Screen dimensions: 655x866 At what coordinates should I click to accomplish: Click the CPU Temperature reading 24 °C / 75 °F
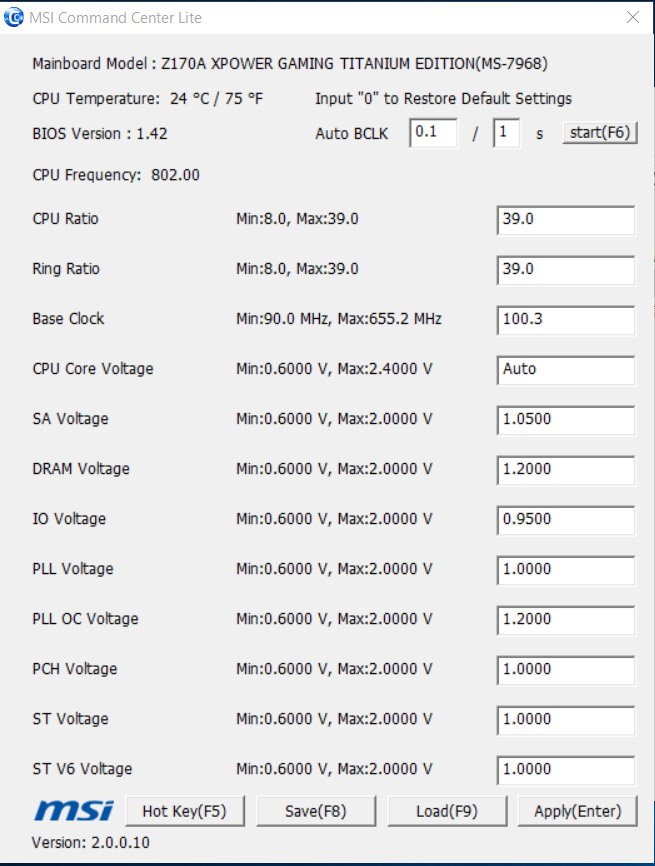pyautogui.click(x=216, y=99)
